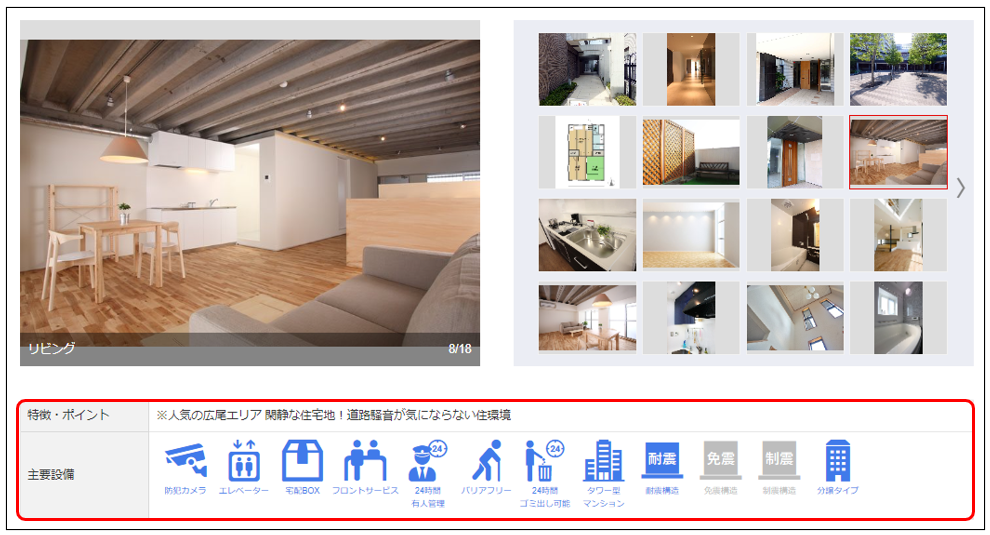This screenshot has width=990, height=535.
Task: Select the blue 耐震構造 icon
Action: pos(662,461)
